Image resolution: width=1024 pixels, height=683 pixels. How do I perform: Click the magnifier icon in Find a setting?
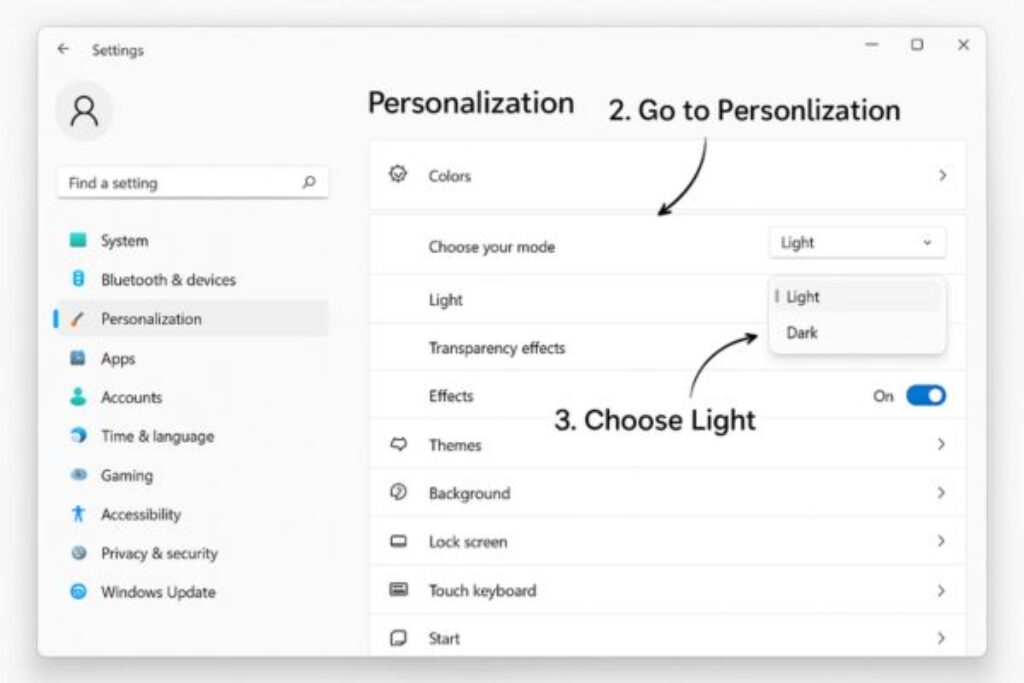point(309,182)
